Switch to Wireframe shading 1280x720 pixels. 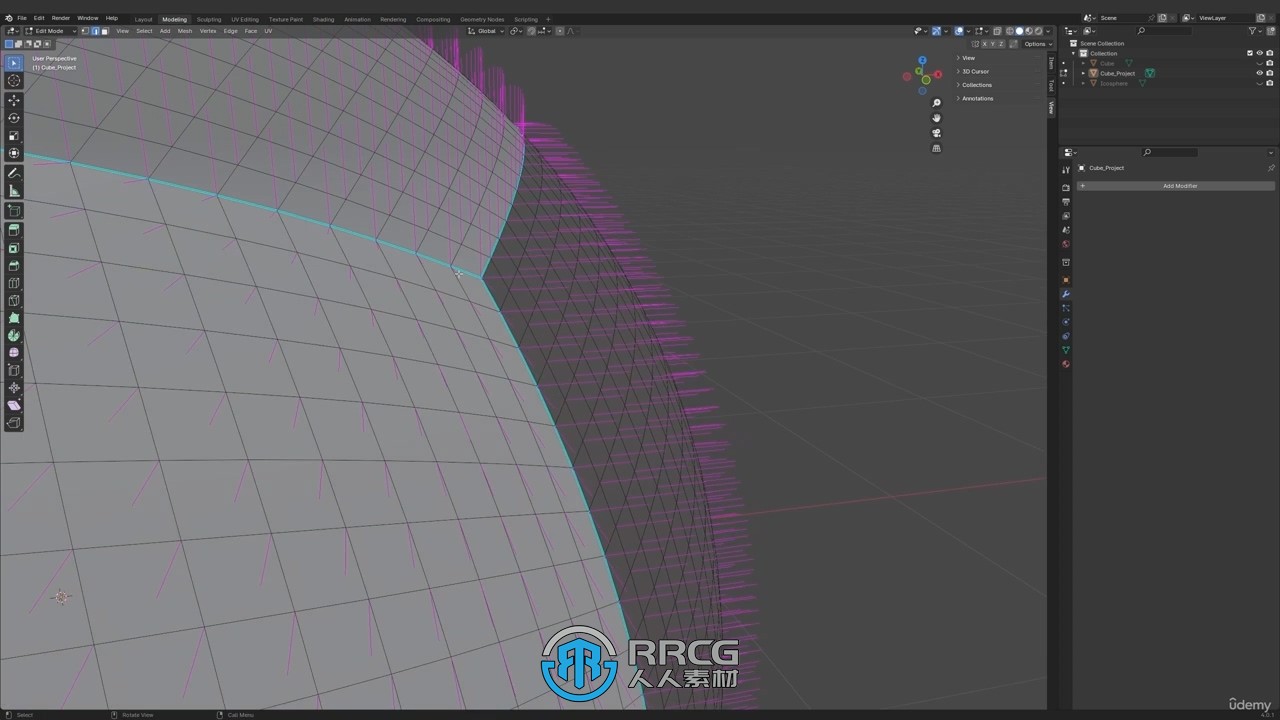tap(1010, 31)
